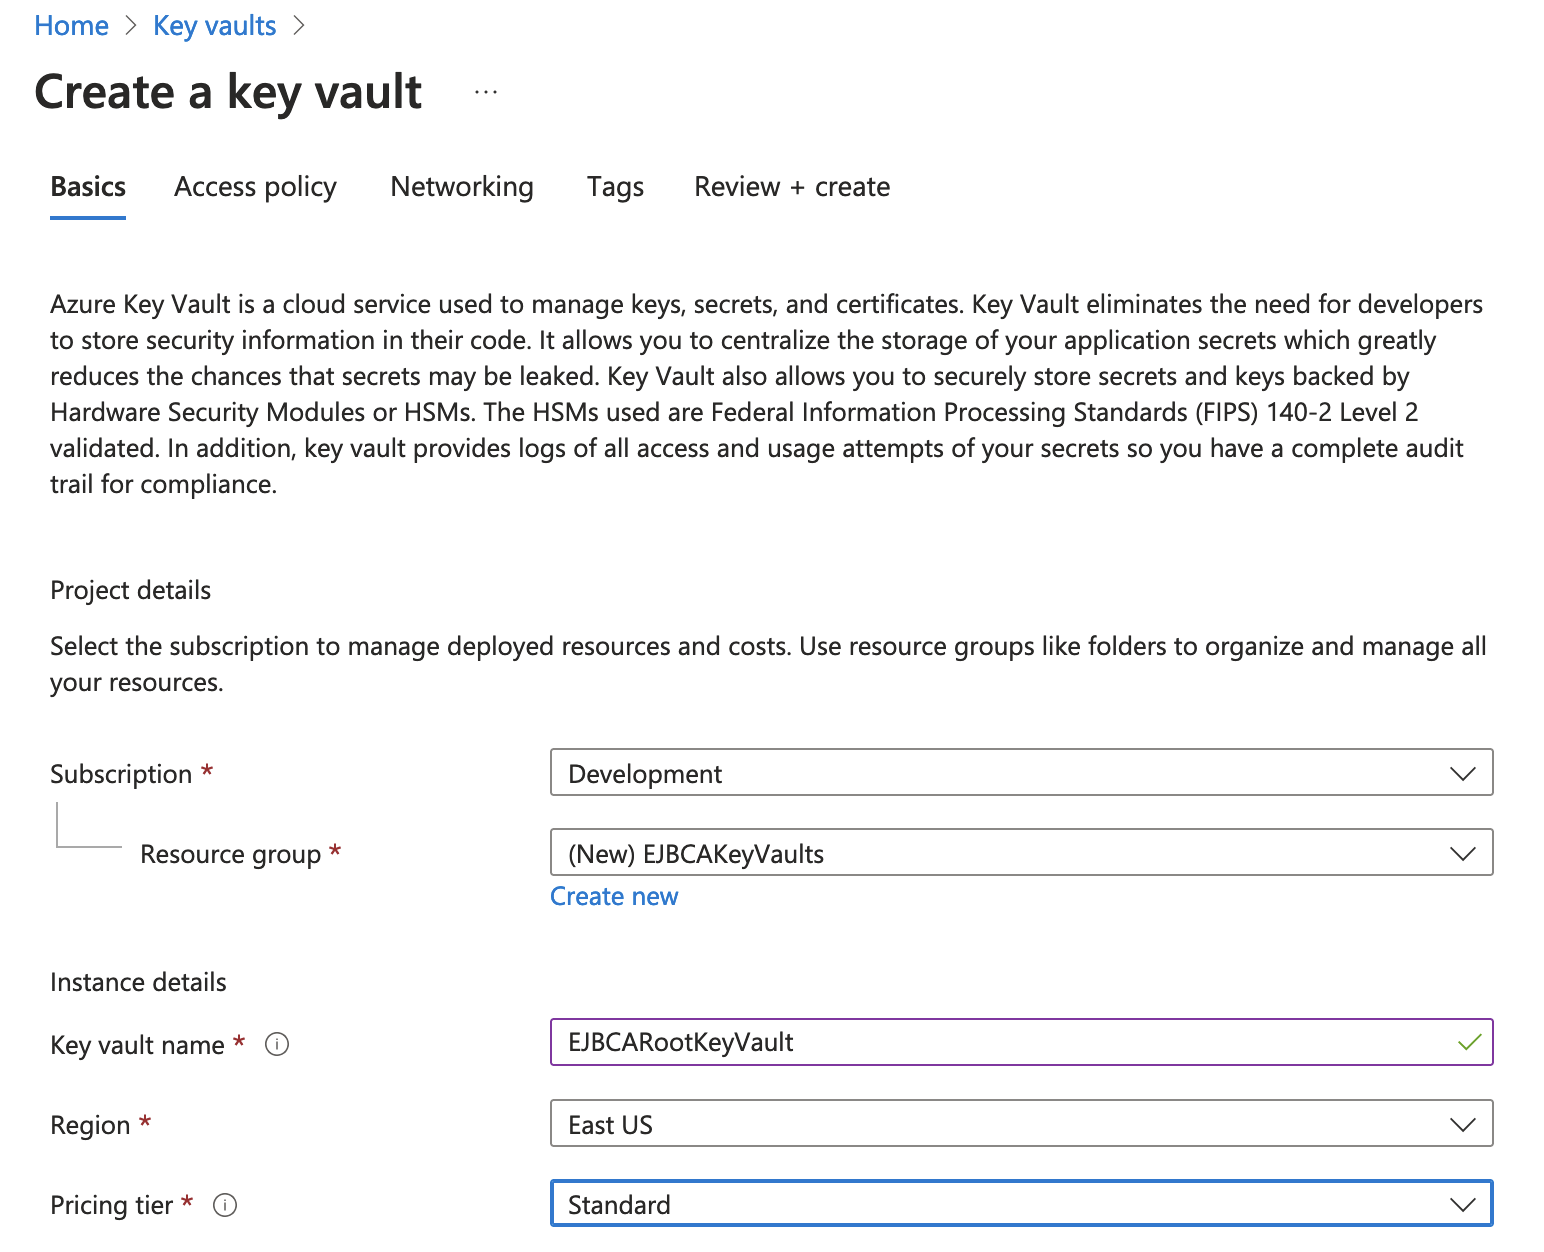Image resolution: width=1544 pixels, height=1252 pixels.
Task: Expand the Region dropdown set to East US
Action: (x=1020, y=1124)
